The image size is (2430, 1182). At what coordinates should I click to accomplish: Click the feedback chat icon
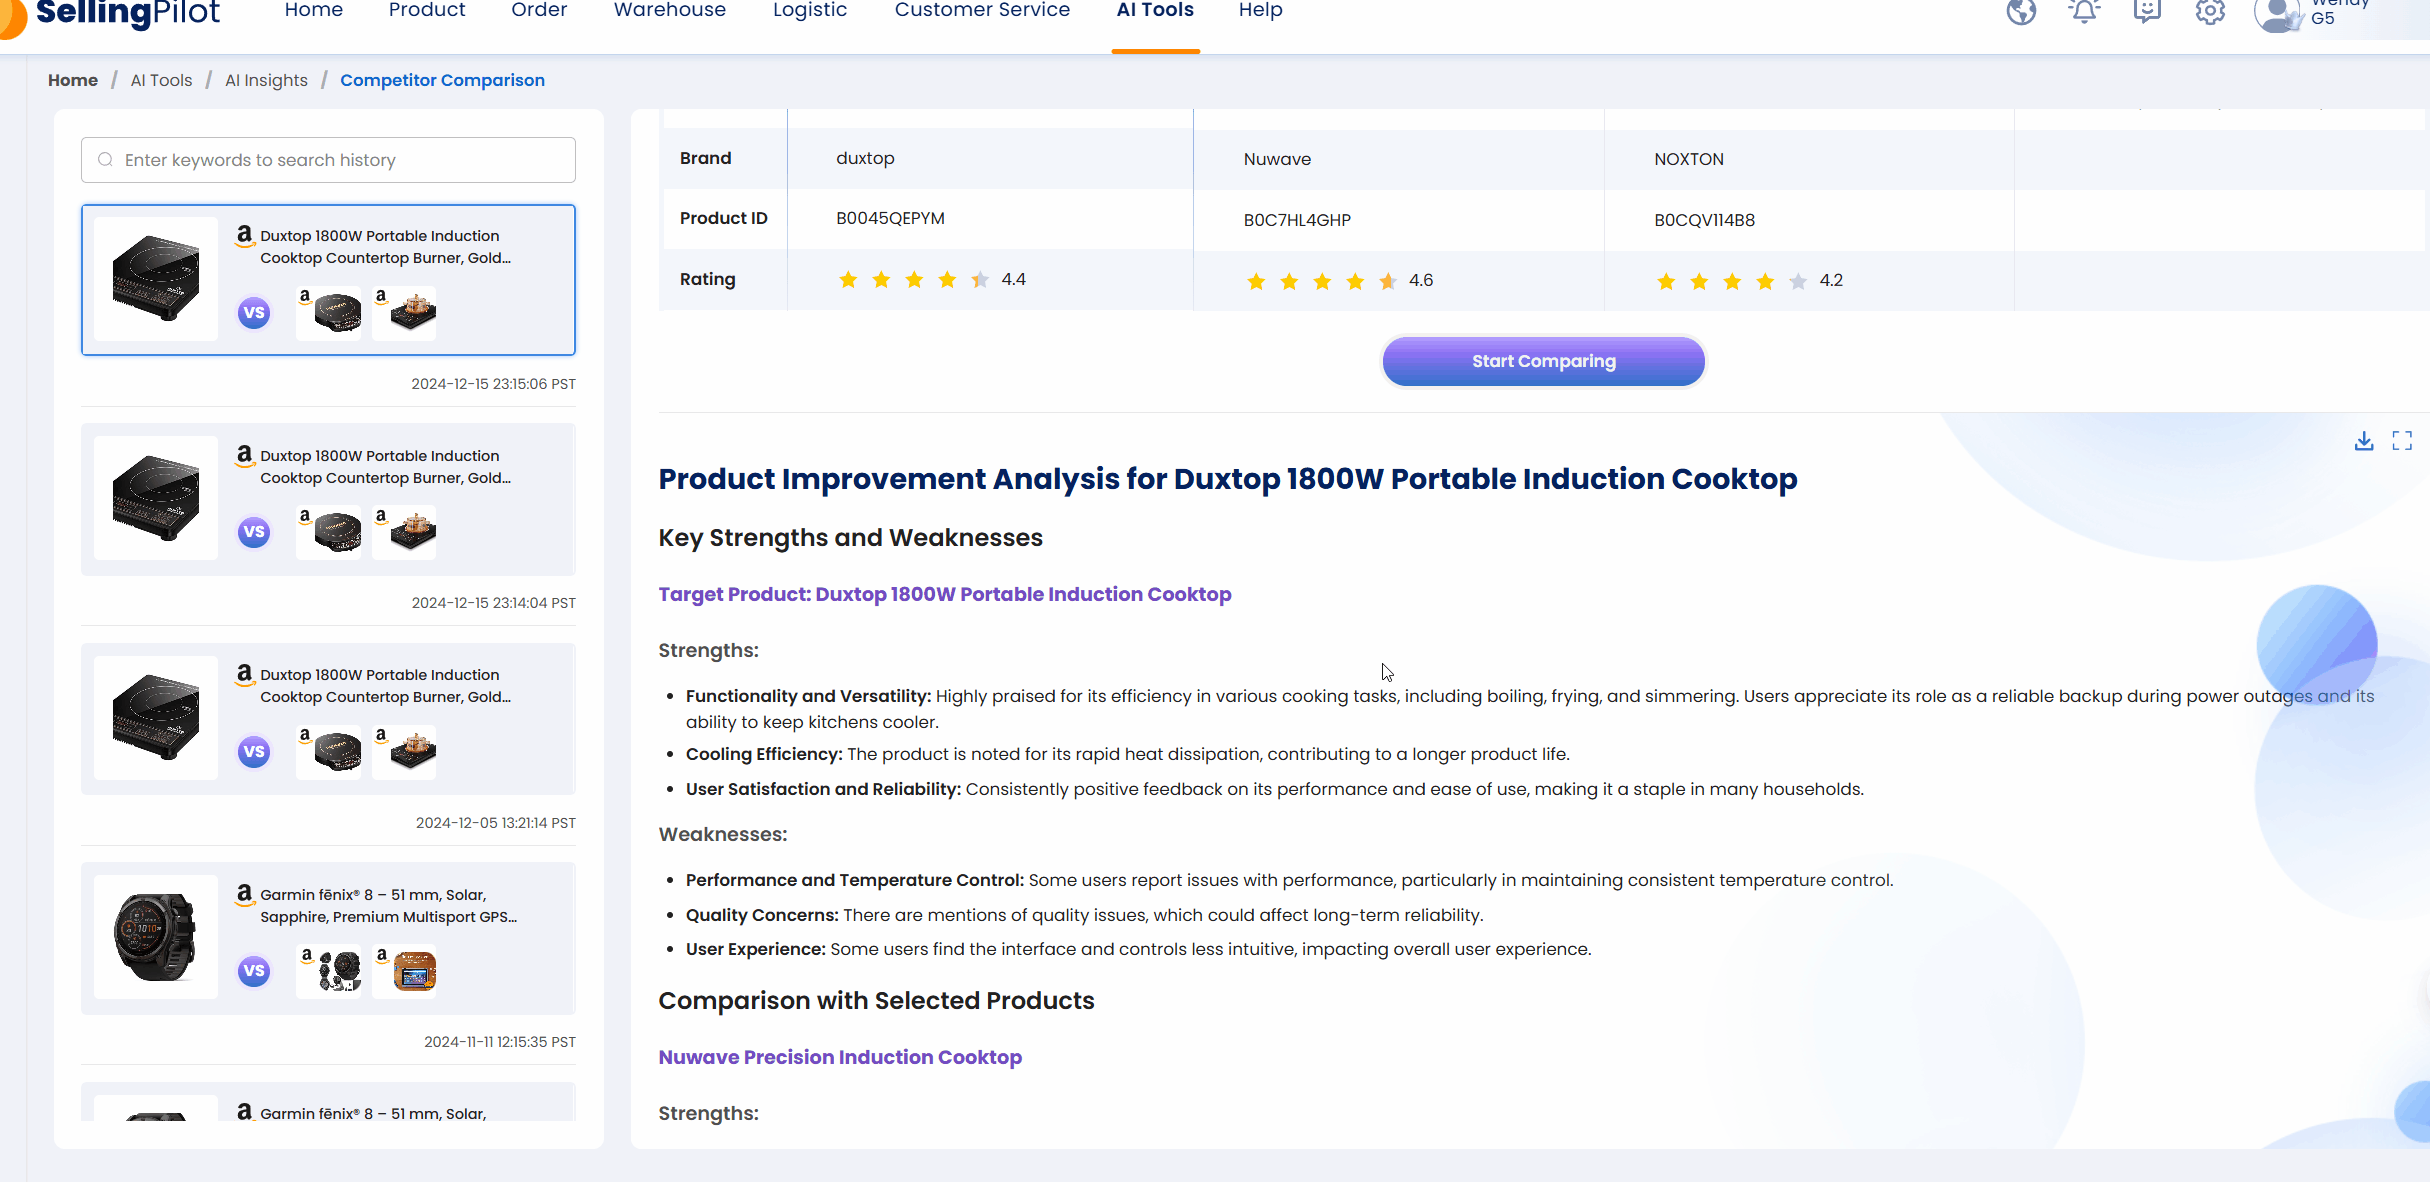click(2147, 12)
